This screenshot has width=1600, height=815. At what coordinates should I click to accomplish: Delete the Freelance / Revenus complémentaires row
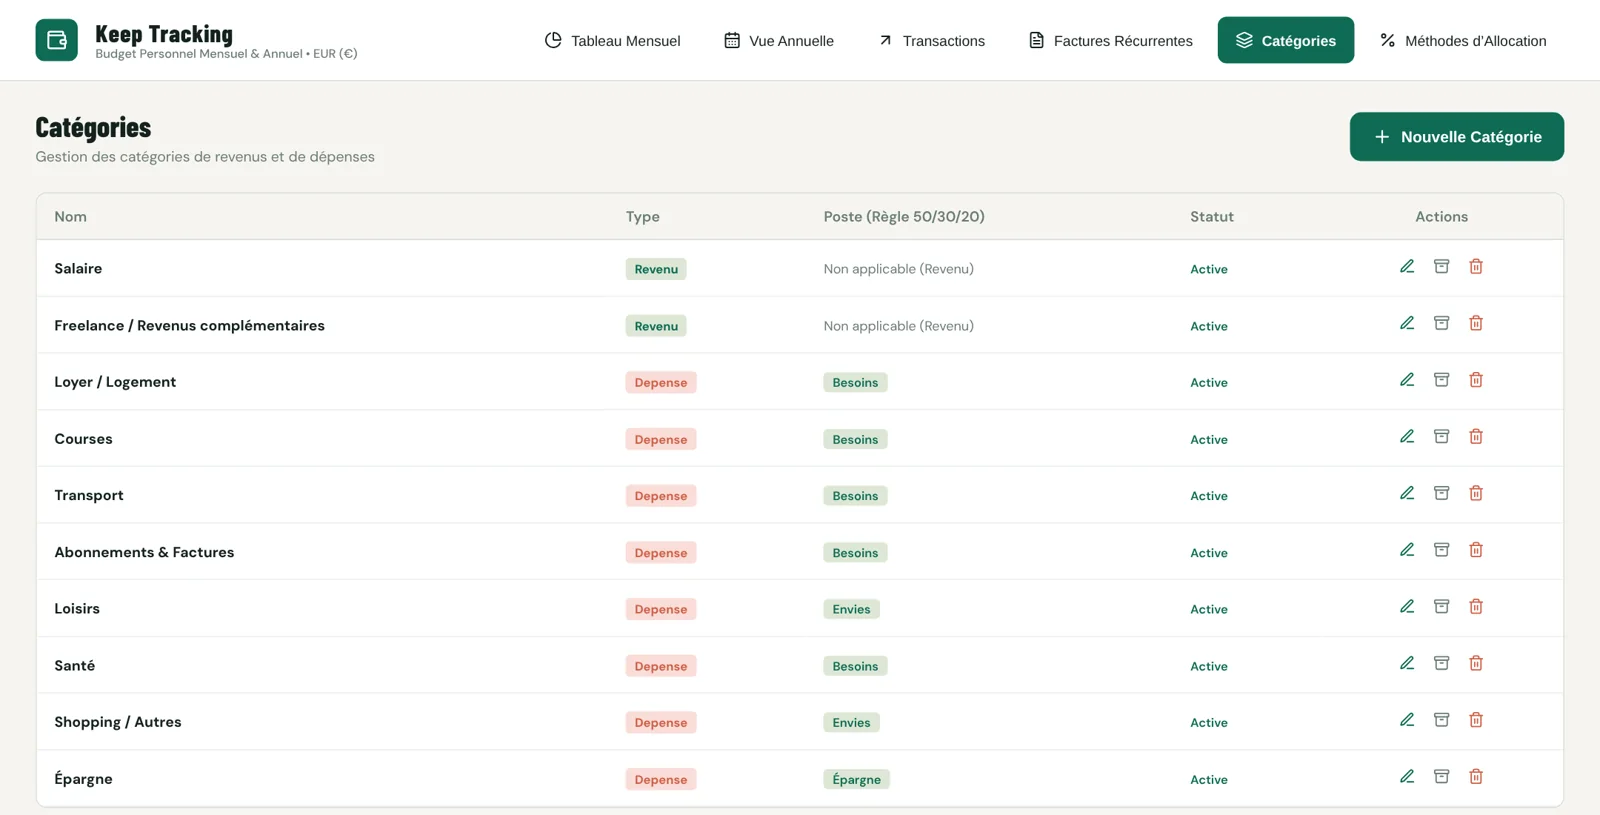click(x=1476, y=323)
